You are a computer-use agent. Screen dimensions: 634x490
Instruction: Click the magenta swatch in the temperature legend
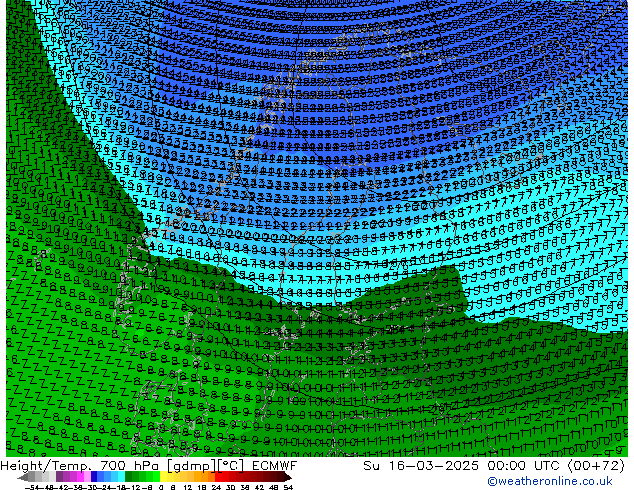pos(80,476)
